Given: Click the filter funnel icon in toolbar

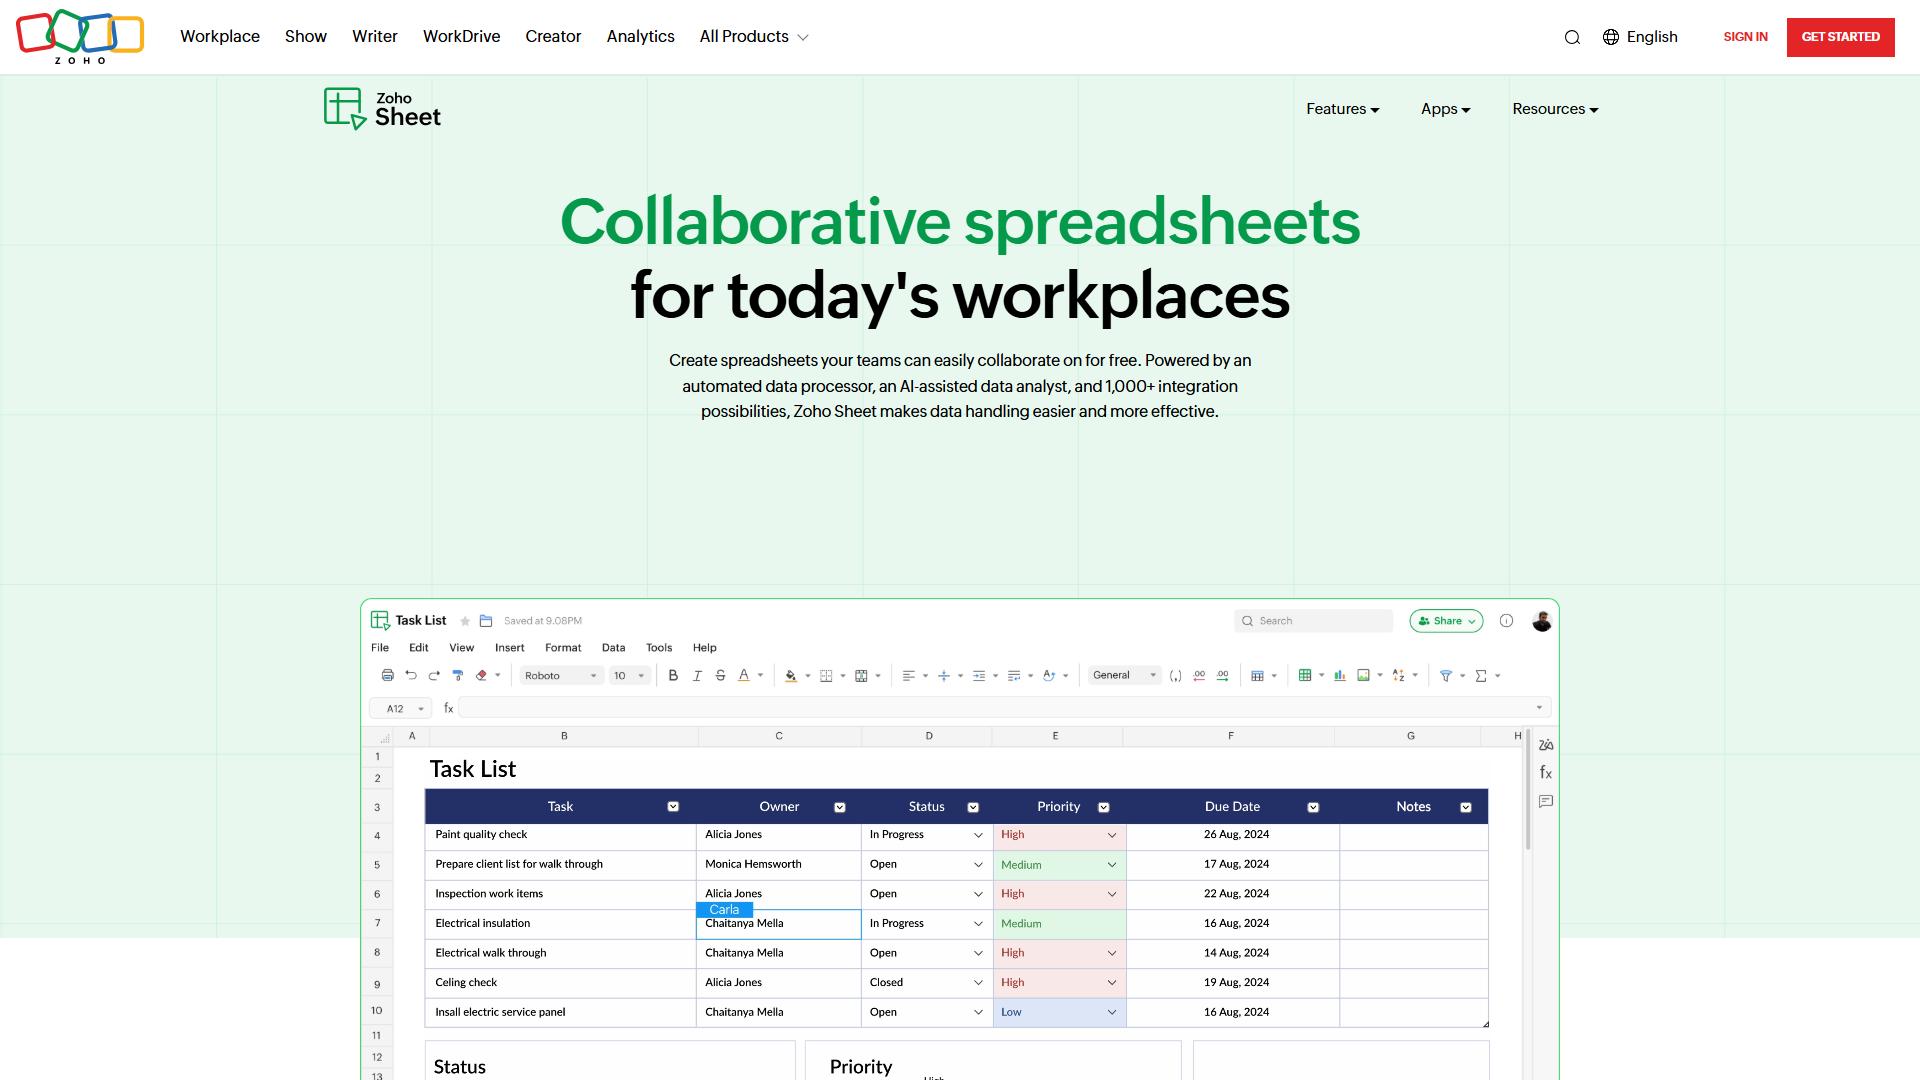Looking at the screenshot, I should tap(1446, 676).
